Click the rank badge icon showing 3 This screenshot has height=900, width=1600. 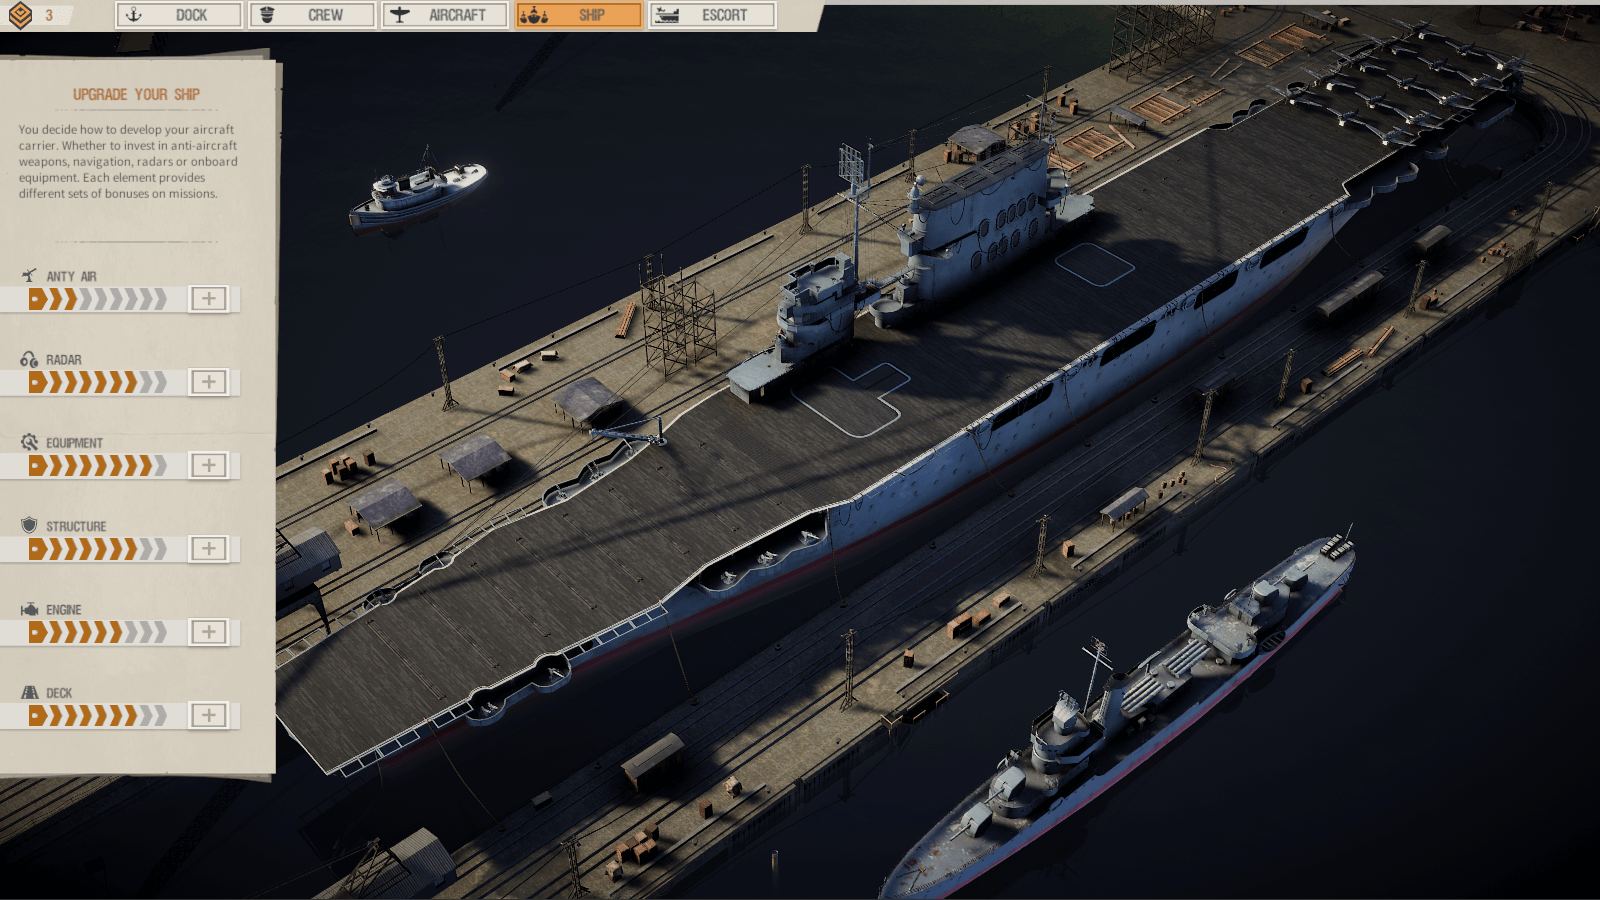[x=21, y=15]
